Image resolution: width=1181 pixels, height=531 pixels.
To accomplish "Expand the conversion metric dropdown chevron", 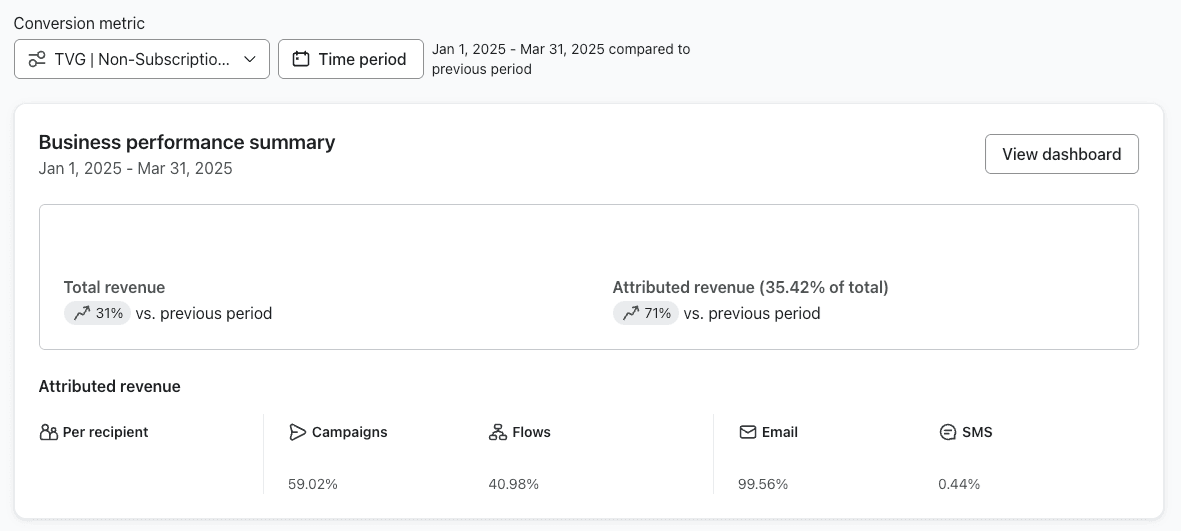I will coord(250,59).
